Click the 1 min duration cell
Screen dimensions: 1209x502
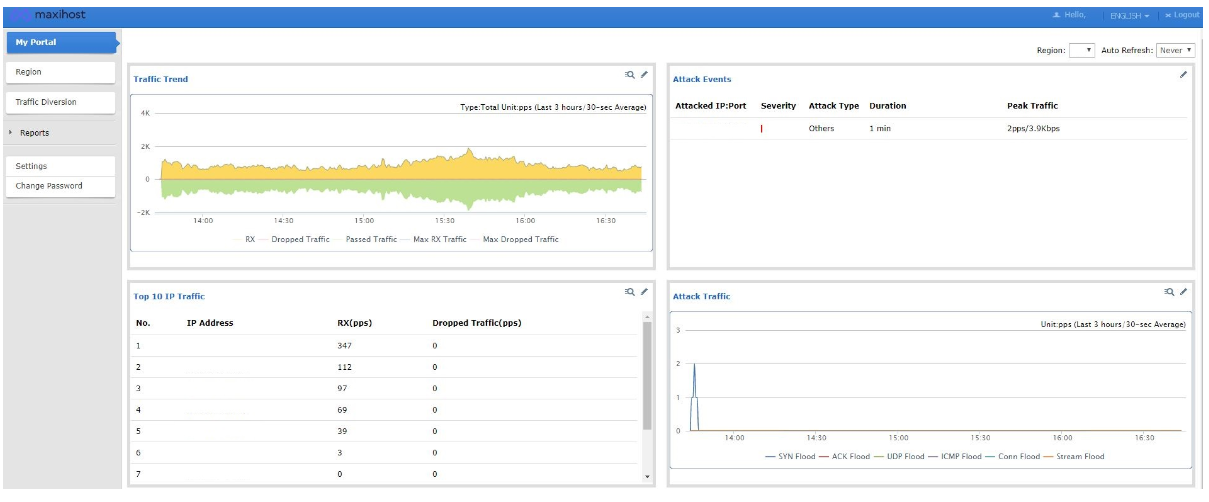coord(880,128)
